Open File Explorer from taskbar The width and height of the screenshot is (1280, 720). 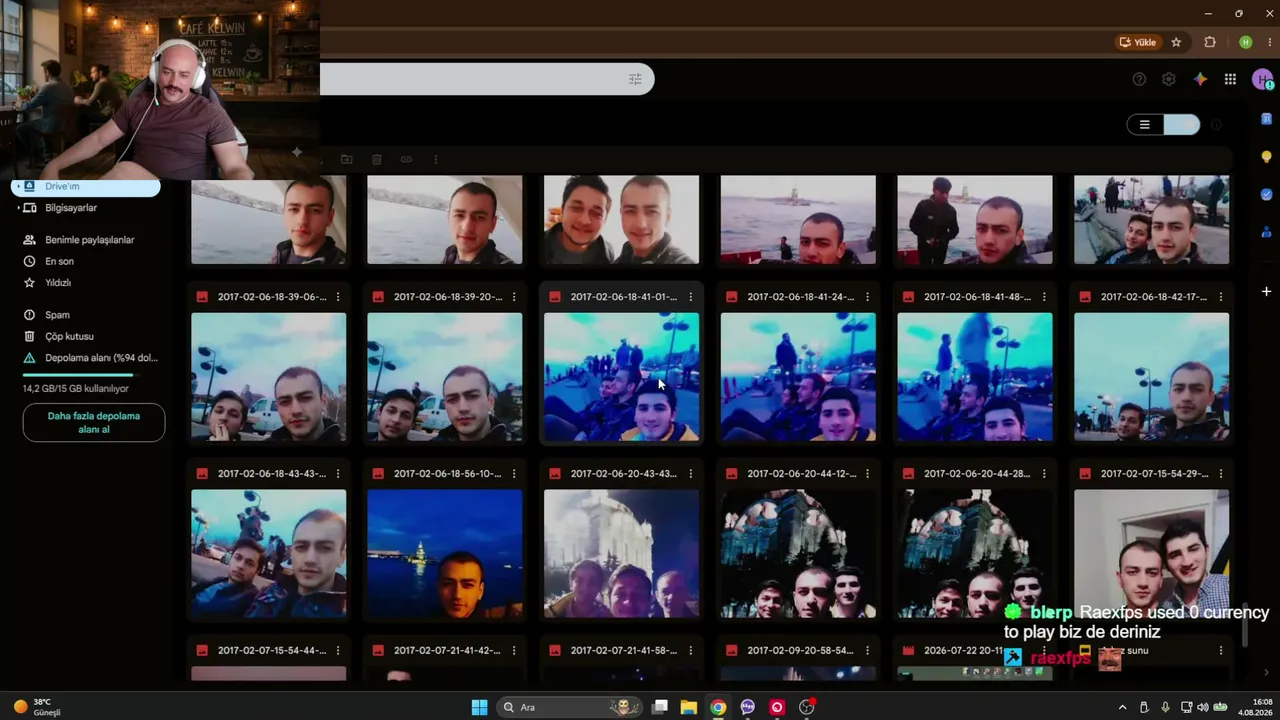[x=689, y=707]
